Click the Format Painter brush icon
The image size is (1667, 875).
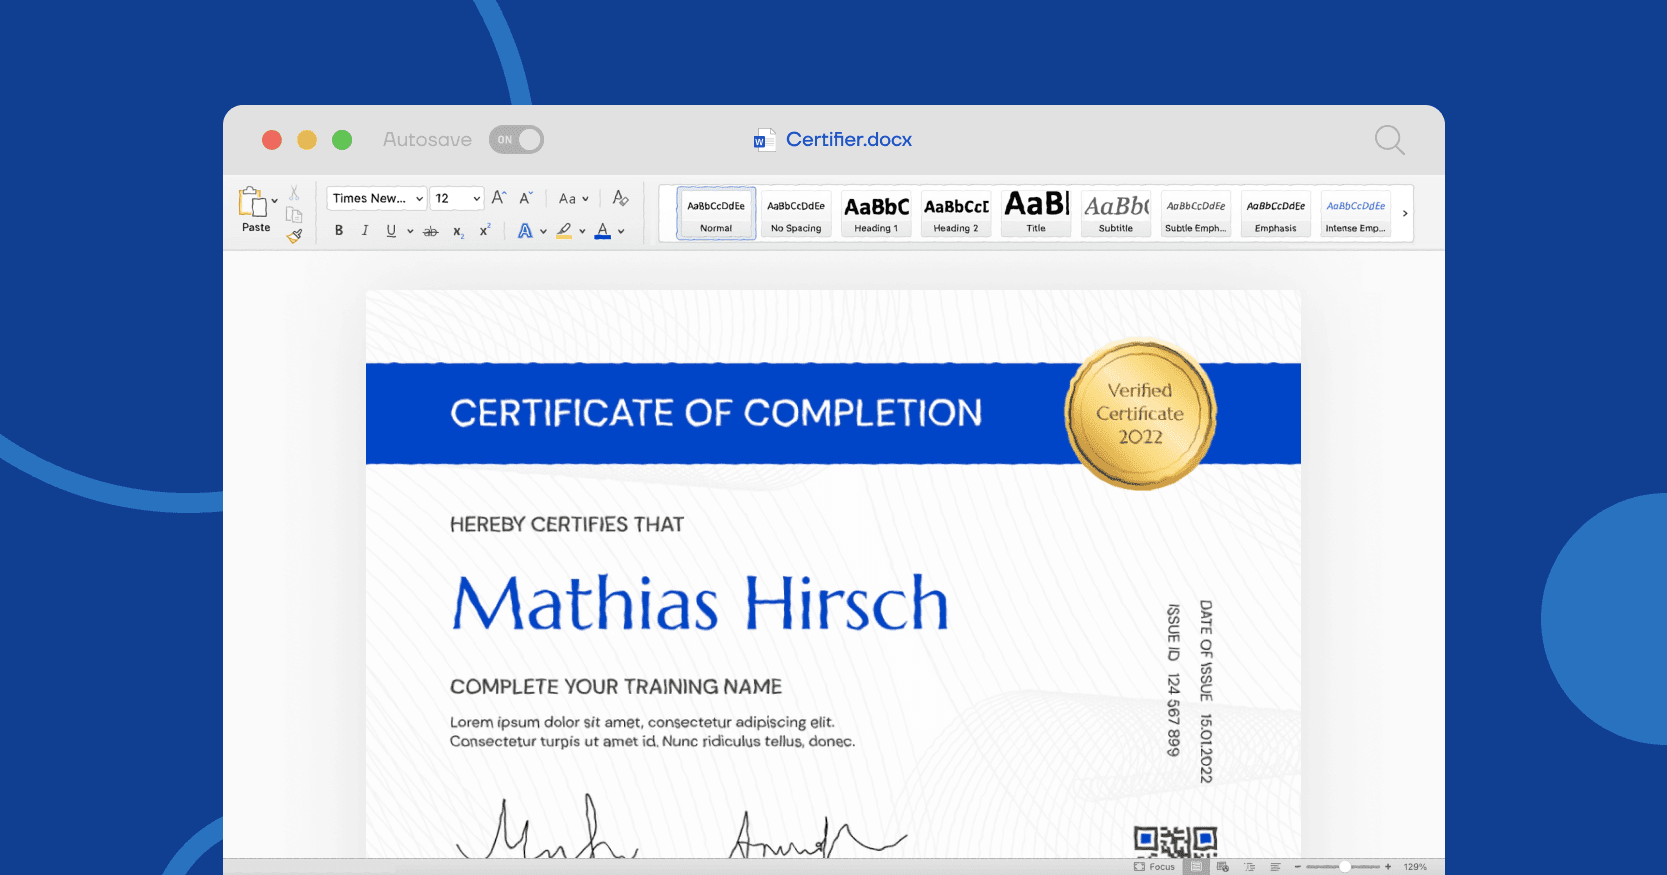pos(294,236)
